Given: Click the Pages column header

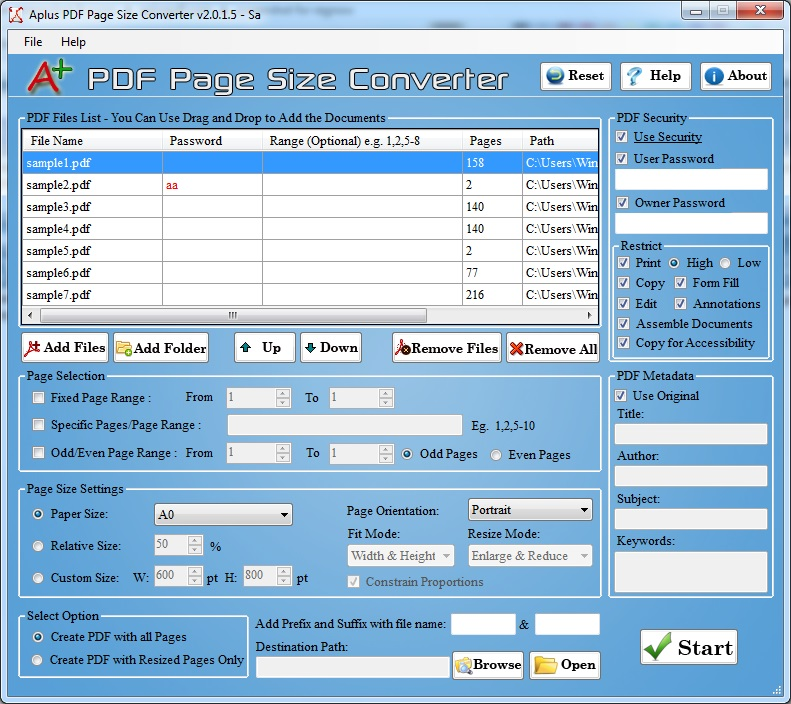Looking at the screenshot, I should (x=492, y=141).
